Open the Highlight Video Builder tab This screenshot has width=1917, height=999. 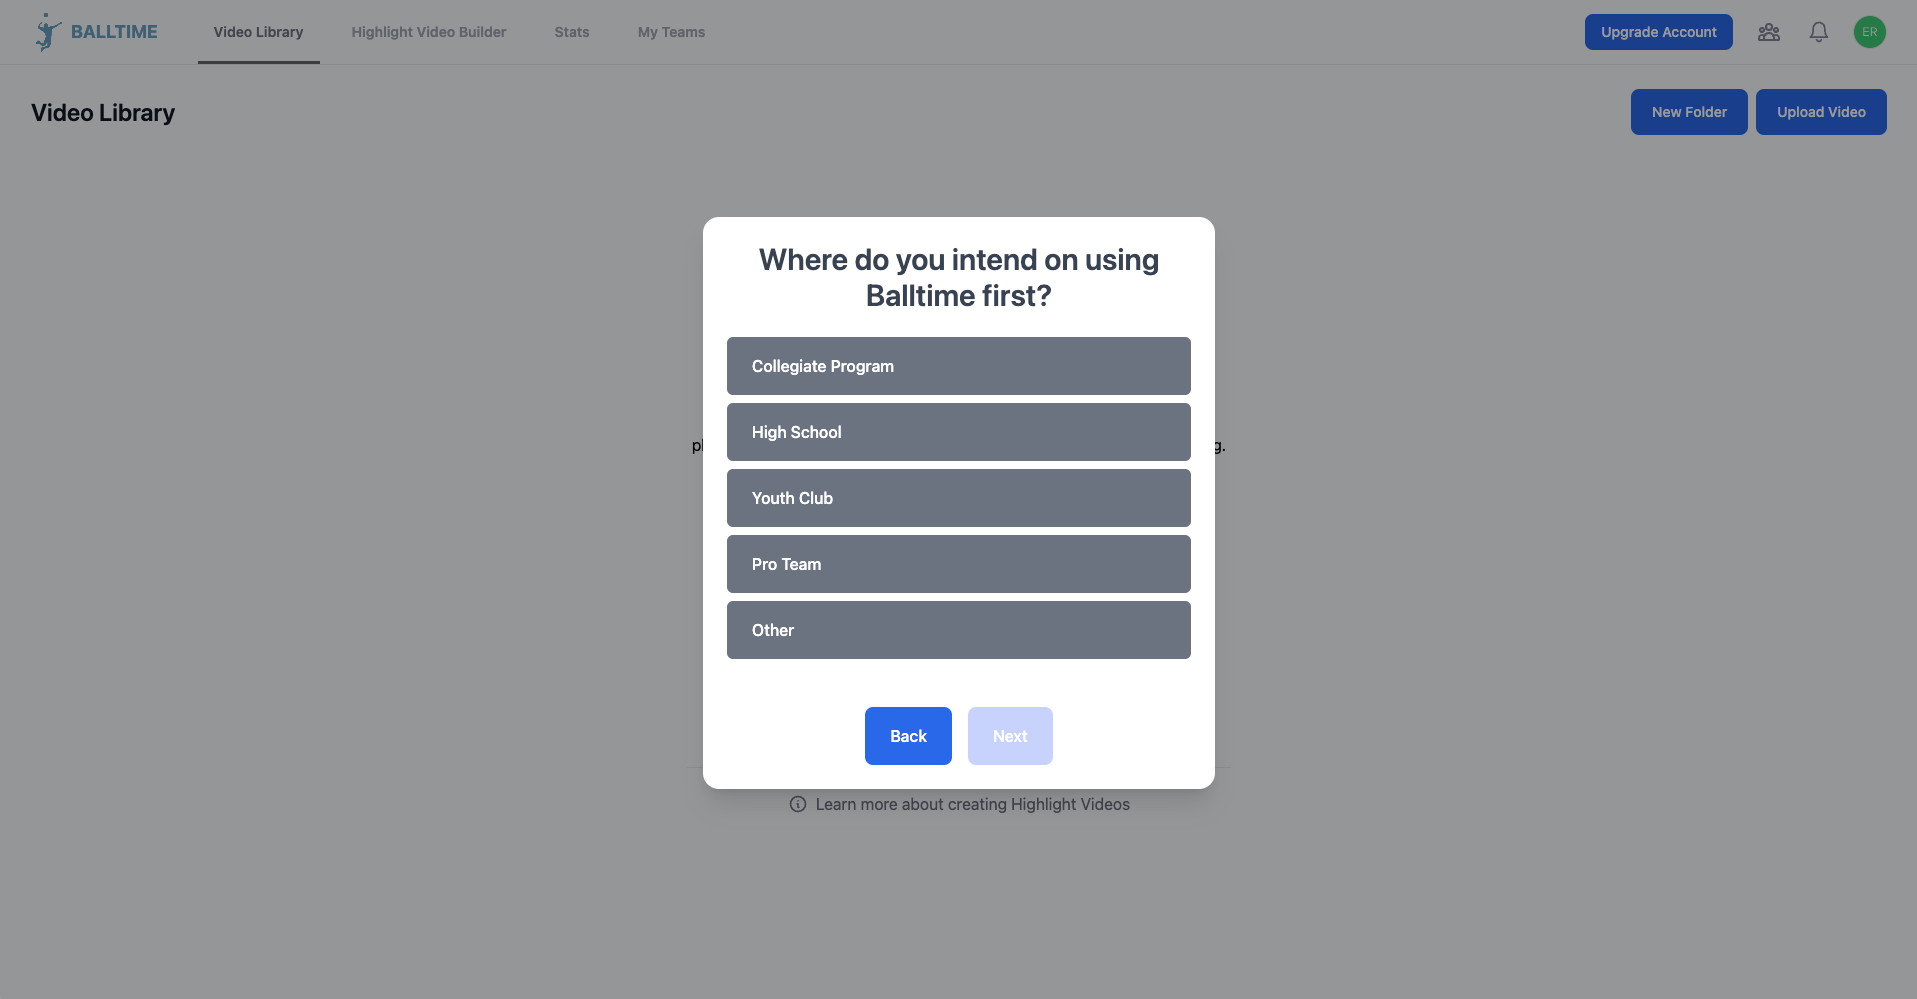pos(428,32)
